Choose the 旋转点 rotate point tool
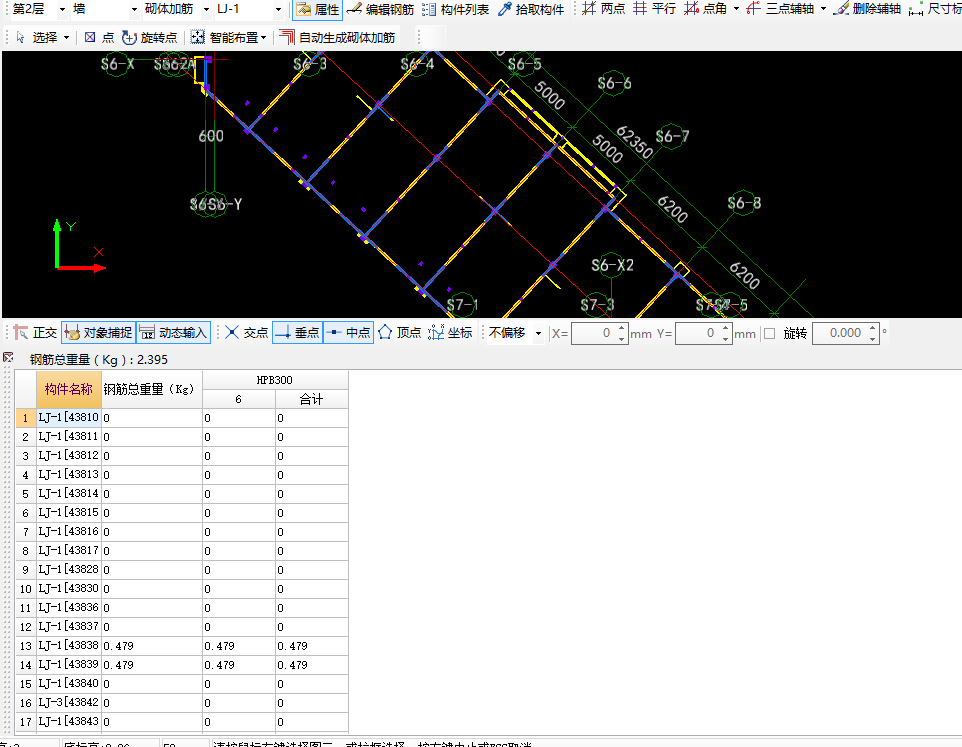962x747 pixels. coord(150,37)
